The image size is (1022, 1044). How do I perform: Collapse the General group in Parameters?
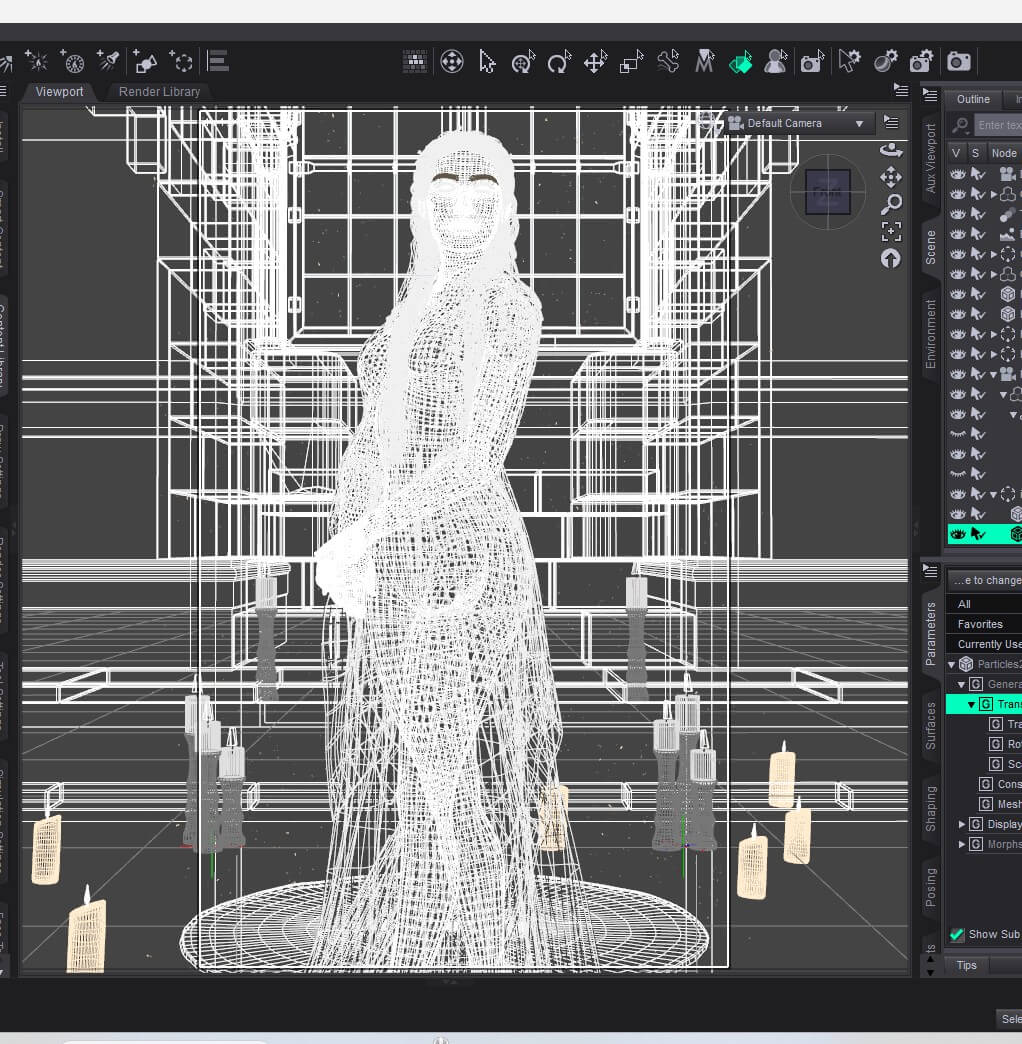[961, 684]
